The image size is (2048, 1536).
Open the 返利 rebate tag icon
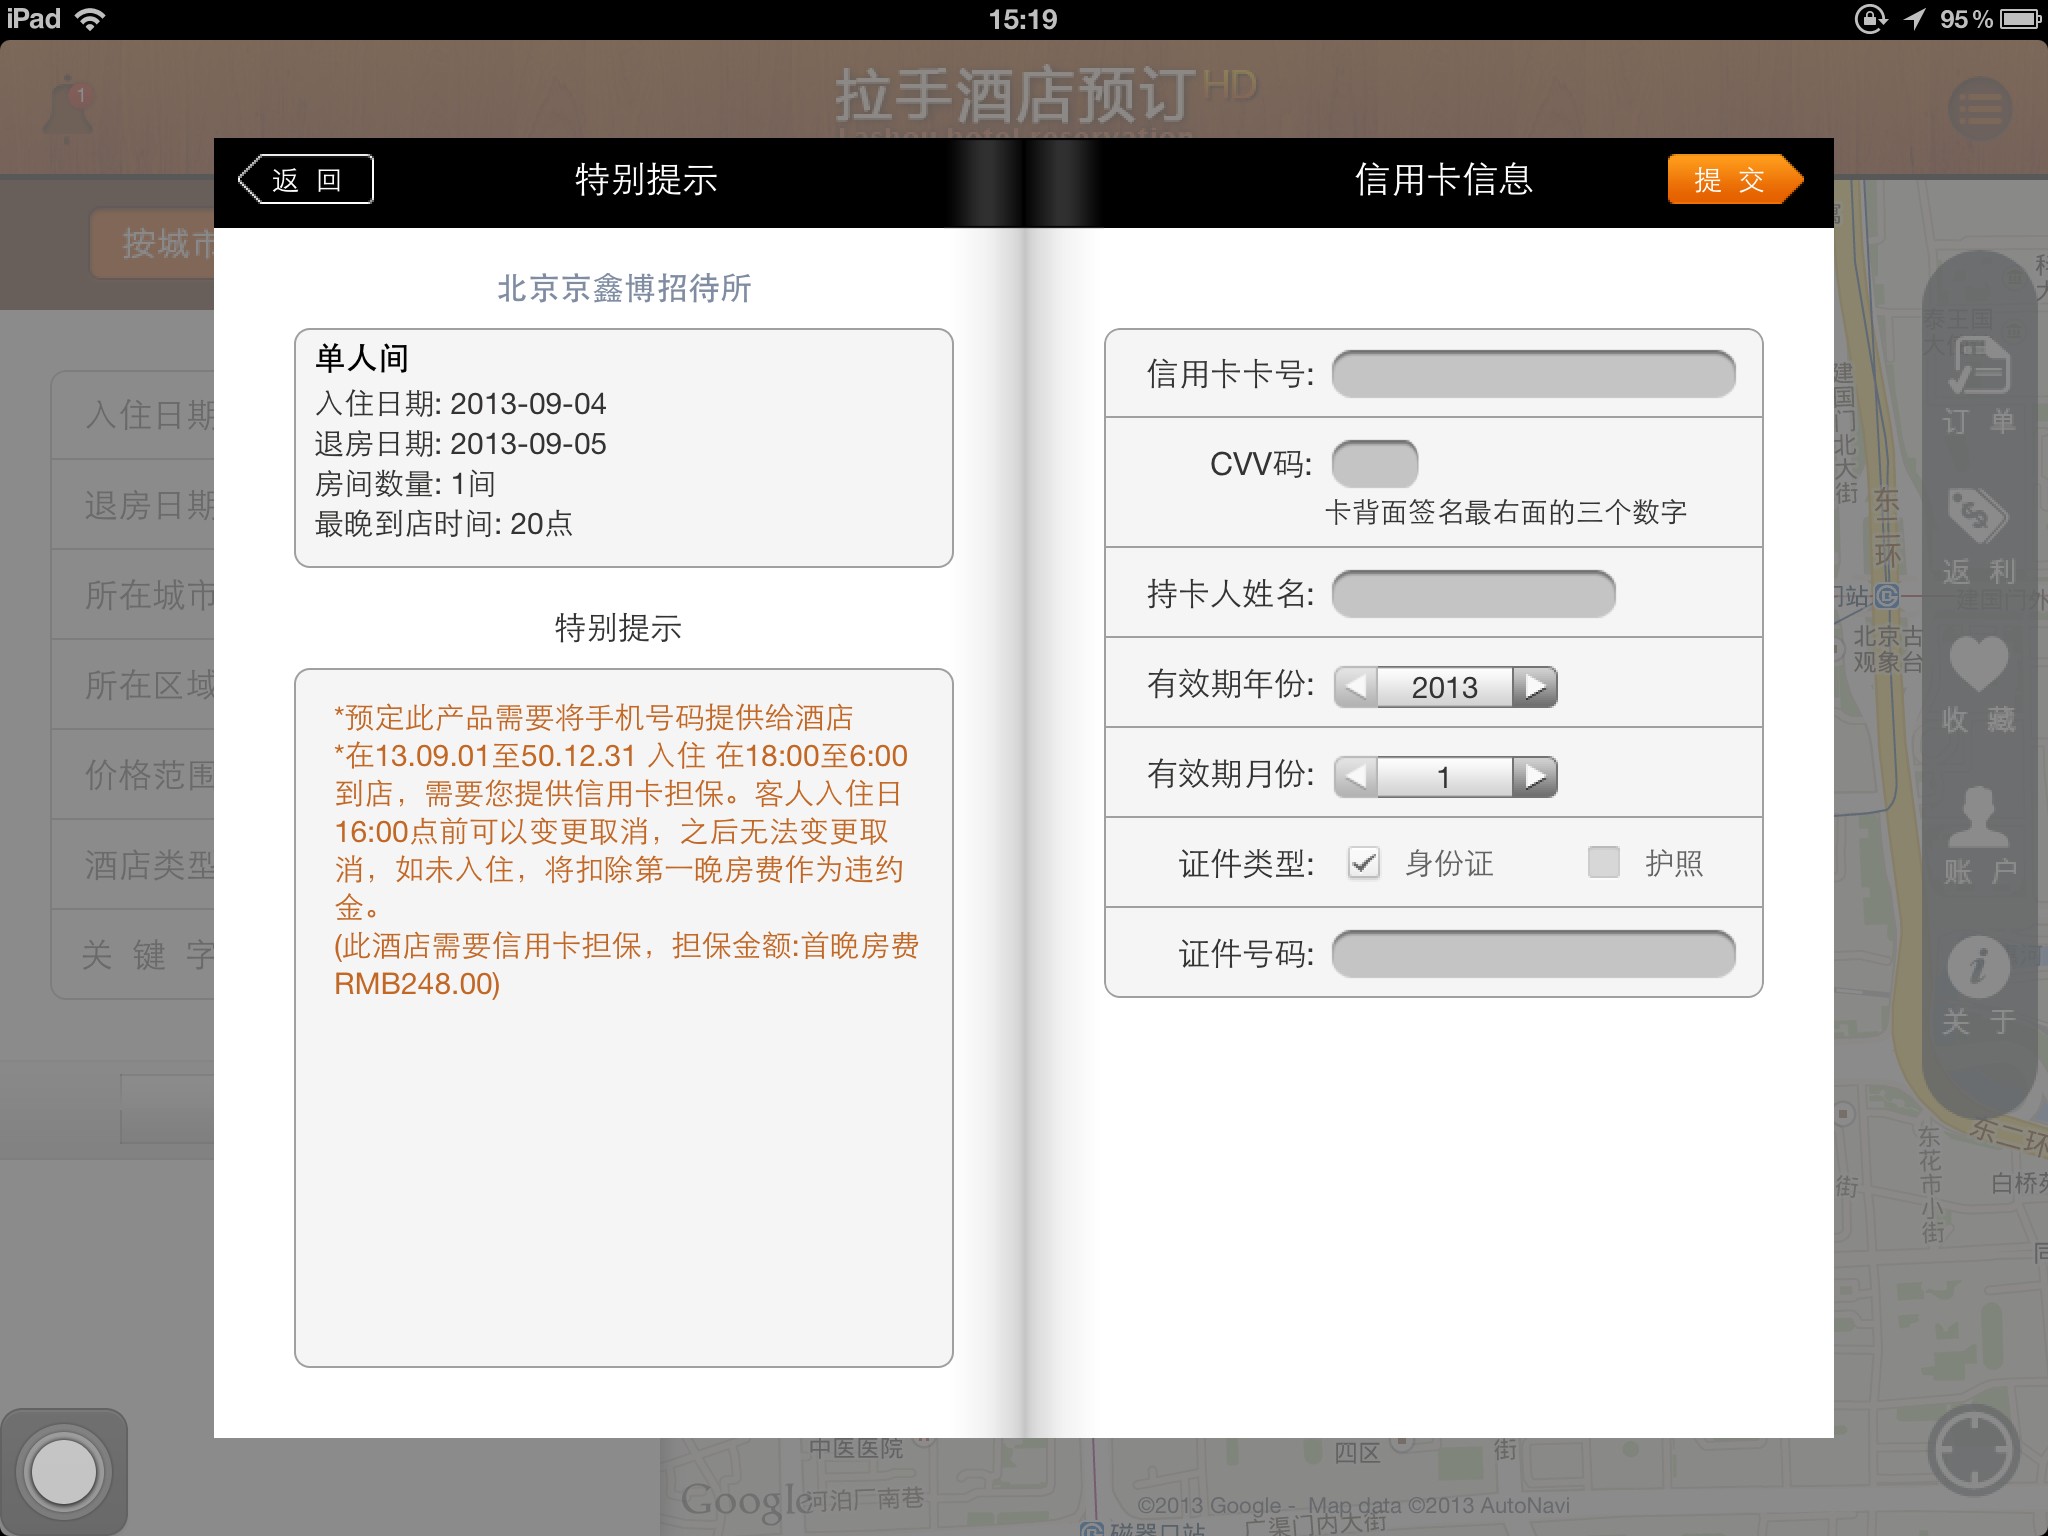point(1978,516)
